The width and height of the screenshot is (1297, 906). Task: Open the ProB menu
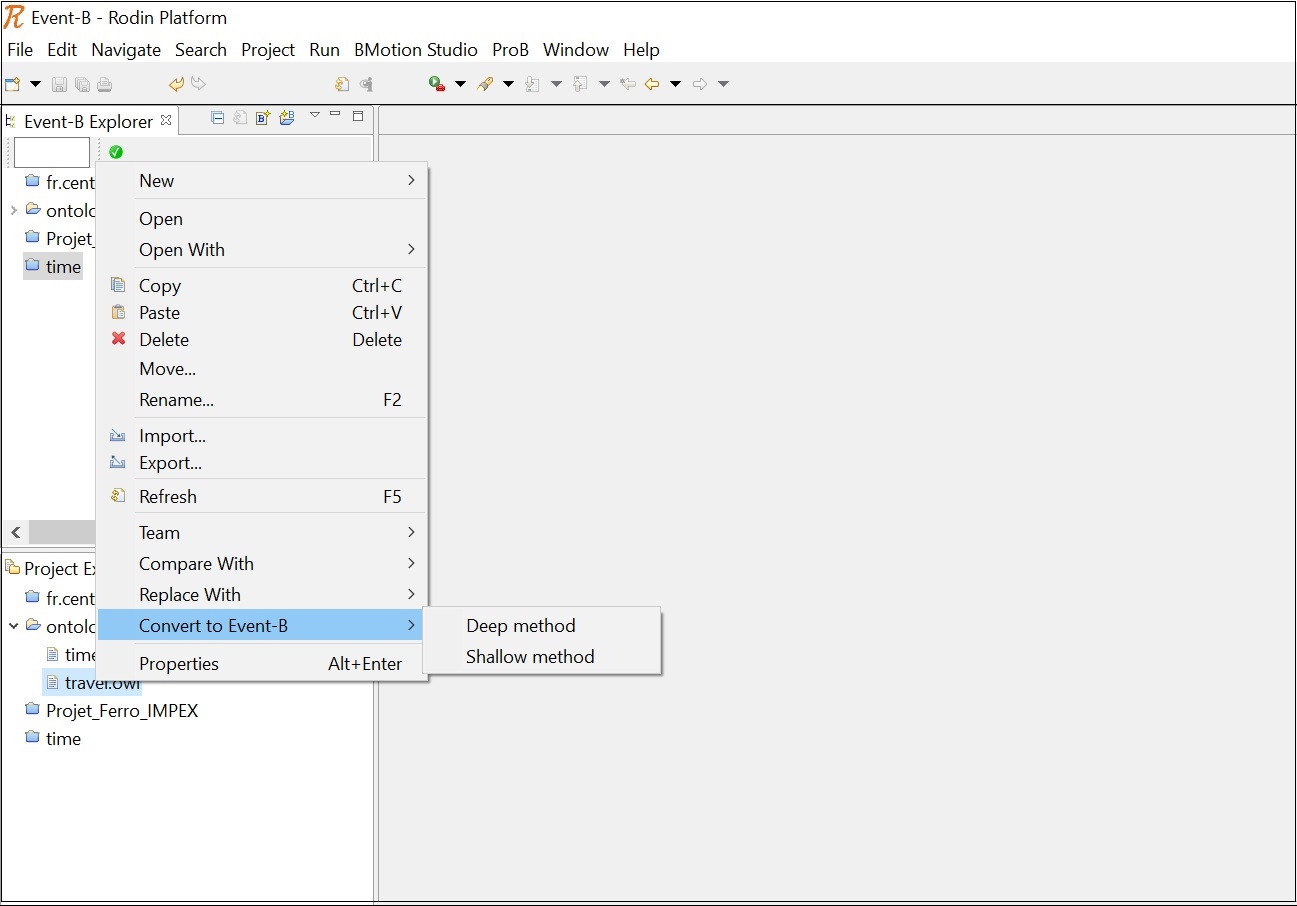pos(511,50)
